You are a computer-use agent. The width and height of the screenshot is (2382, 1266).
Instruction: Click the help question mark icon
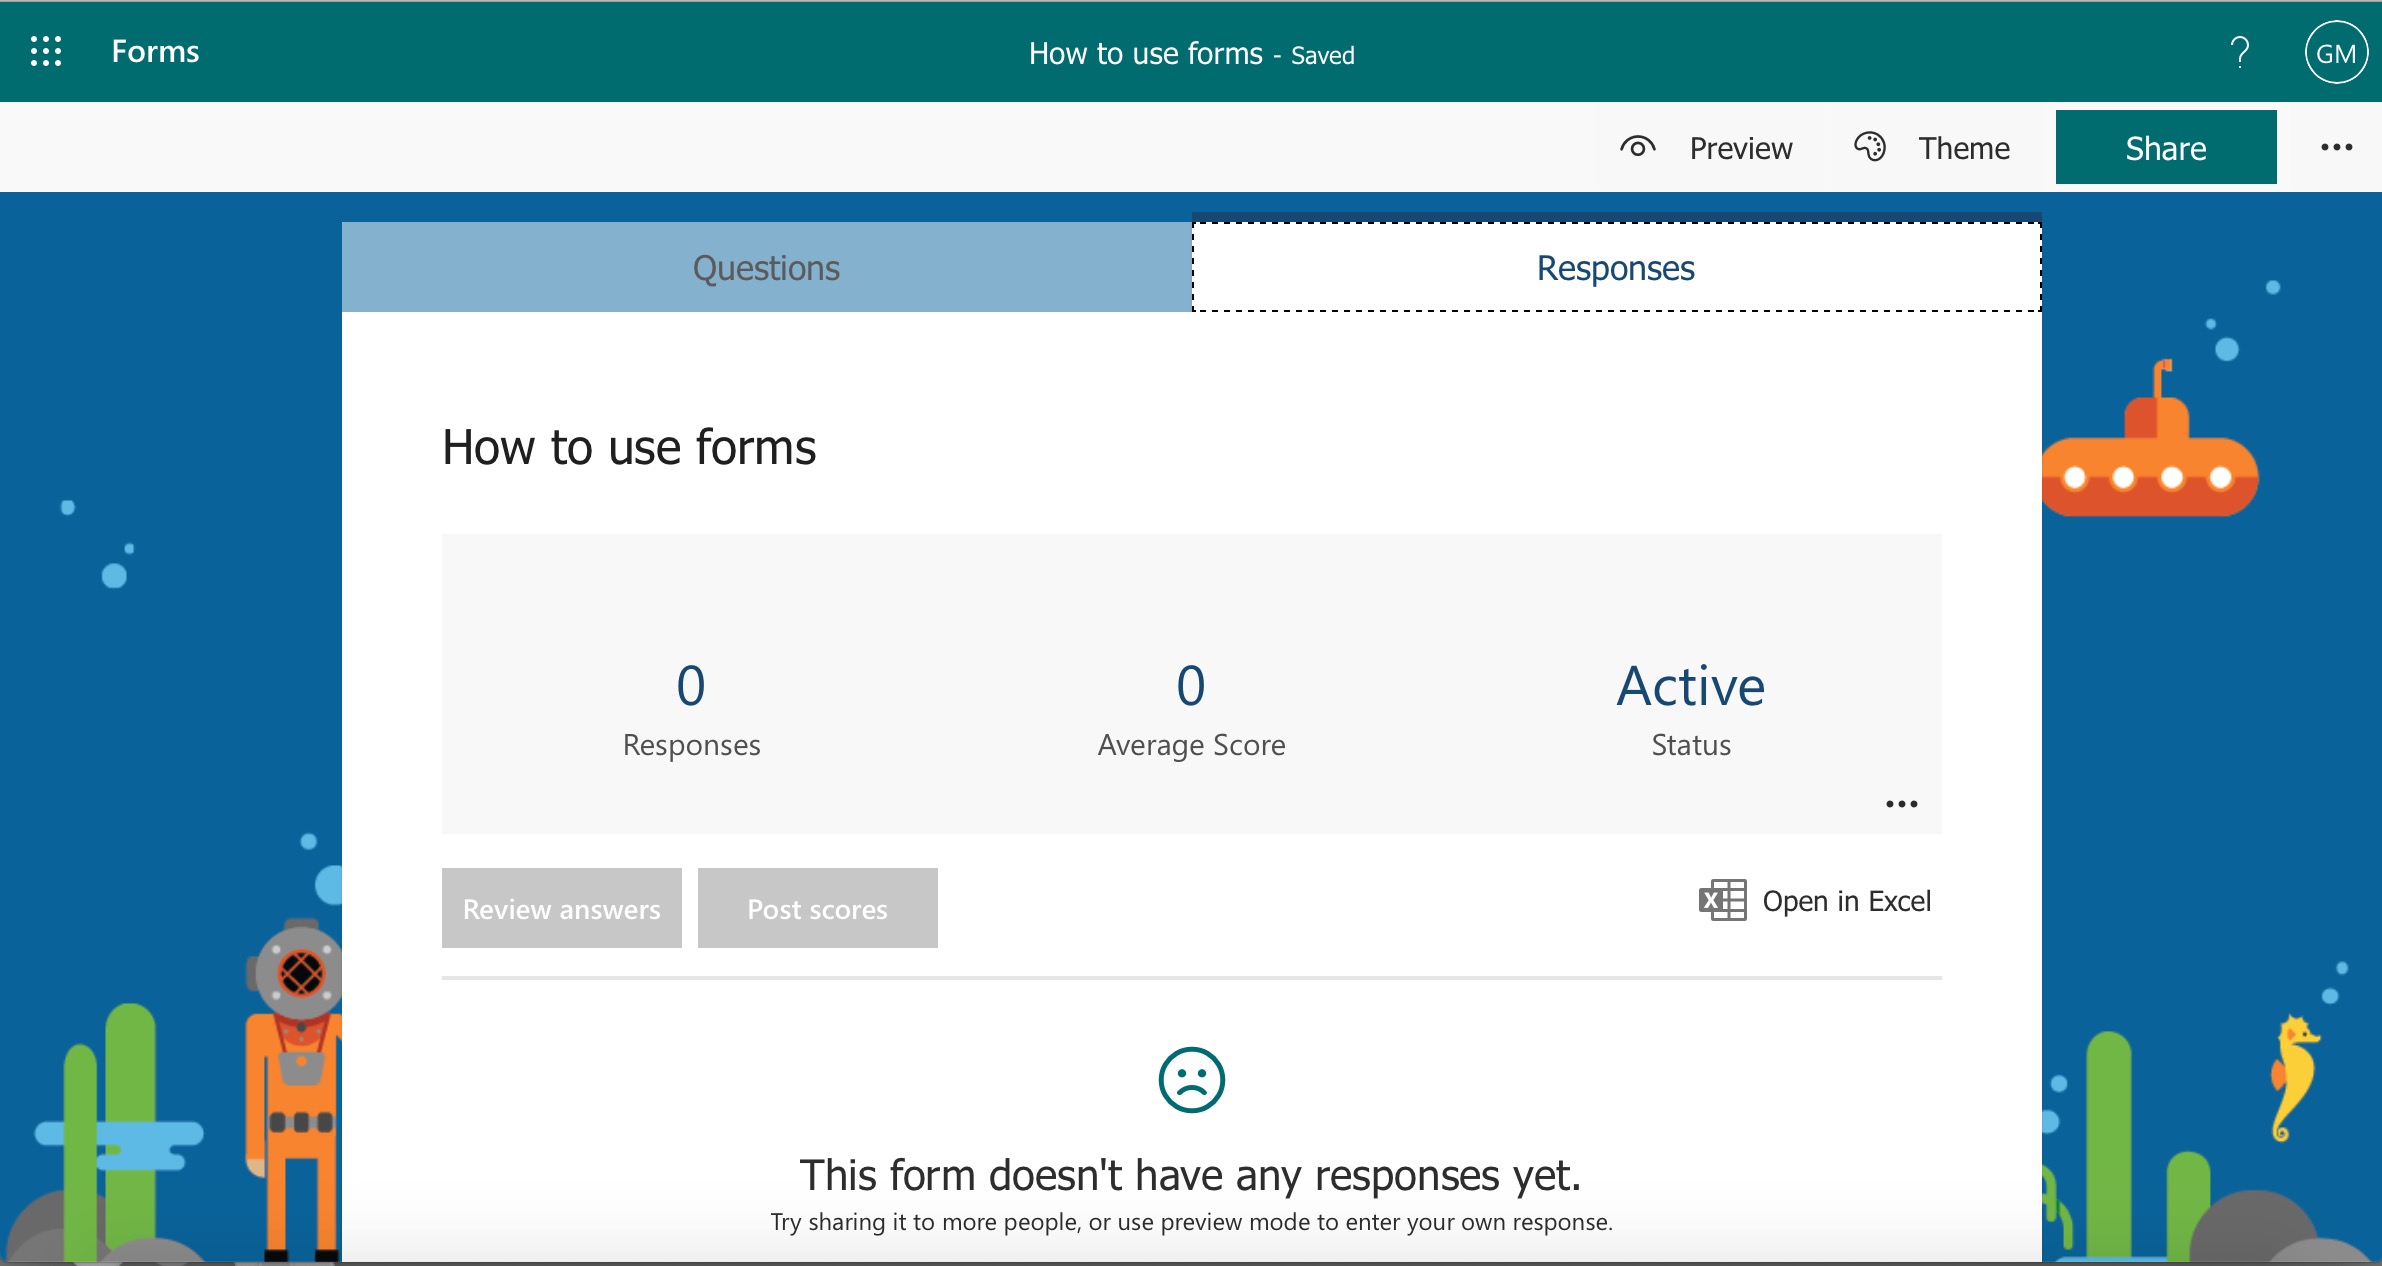pos(2240,52)
